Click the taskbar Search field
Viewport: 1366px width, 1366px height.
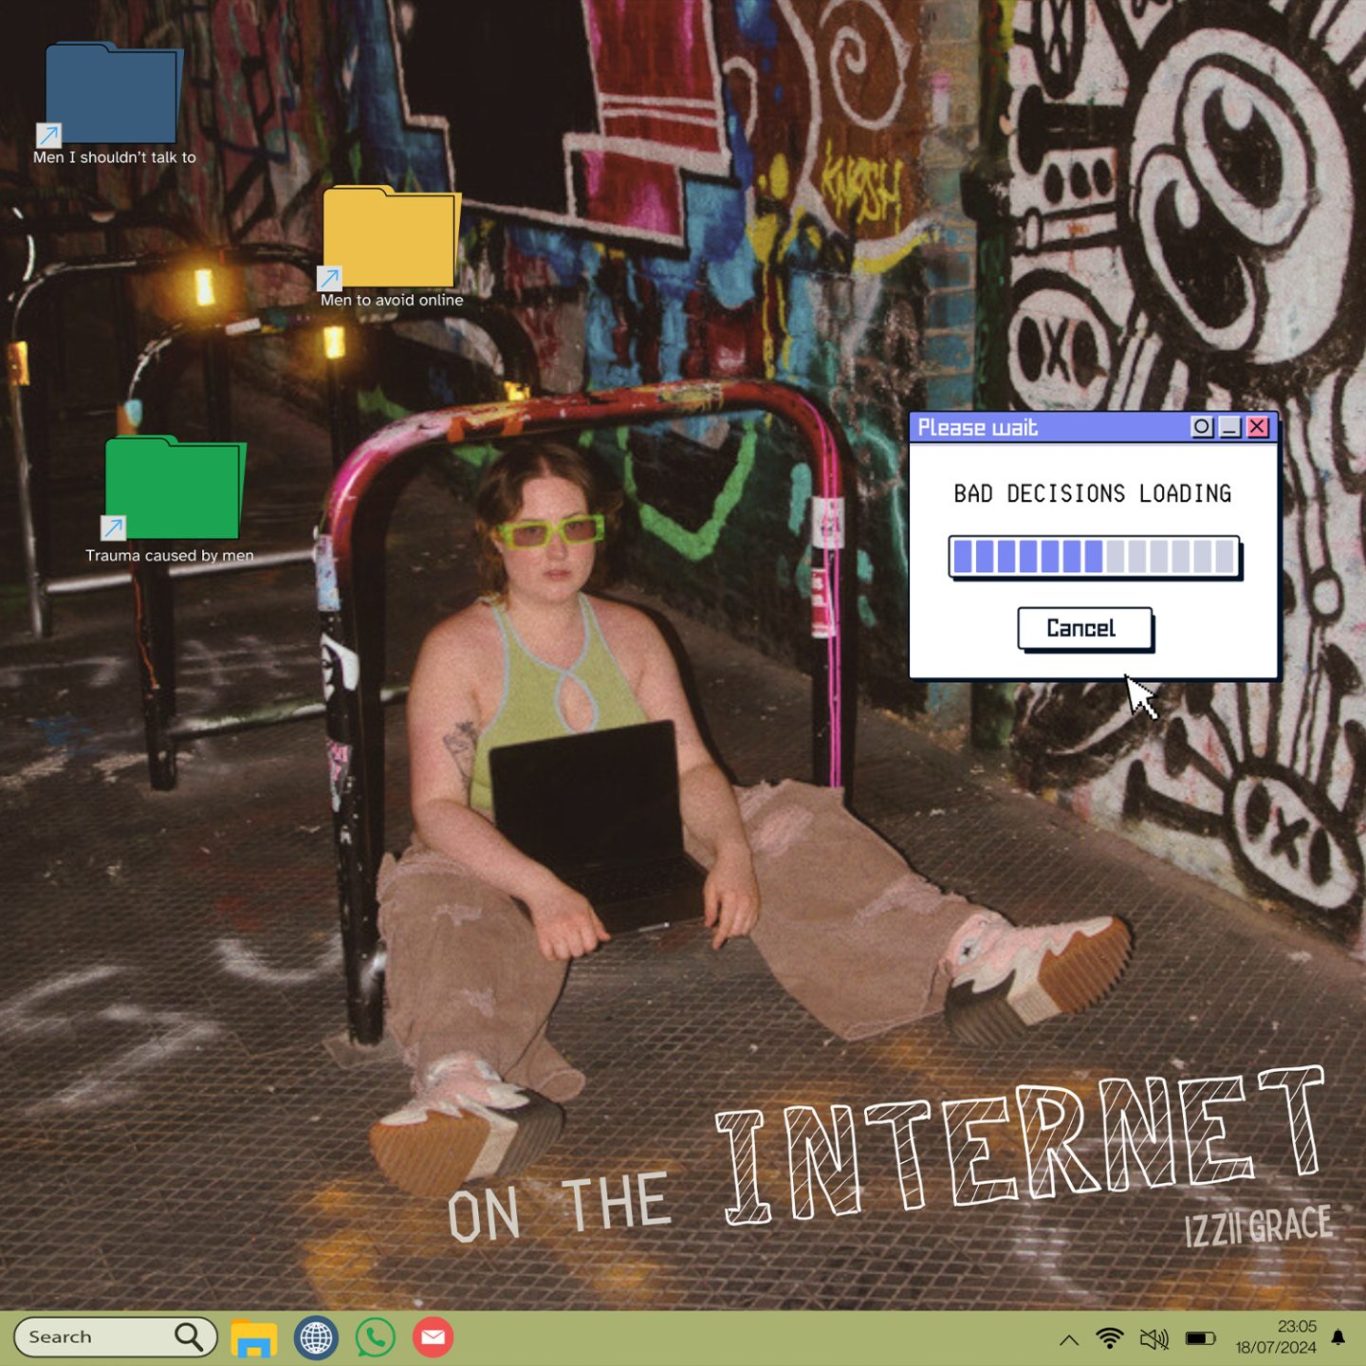tap(115, 1337)
